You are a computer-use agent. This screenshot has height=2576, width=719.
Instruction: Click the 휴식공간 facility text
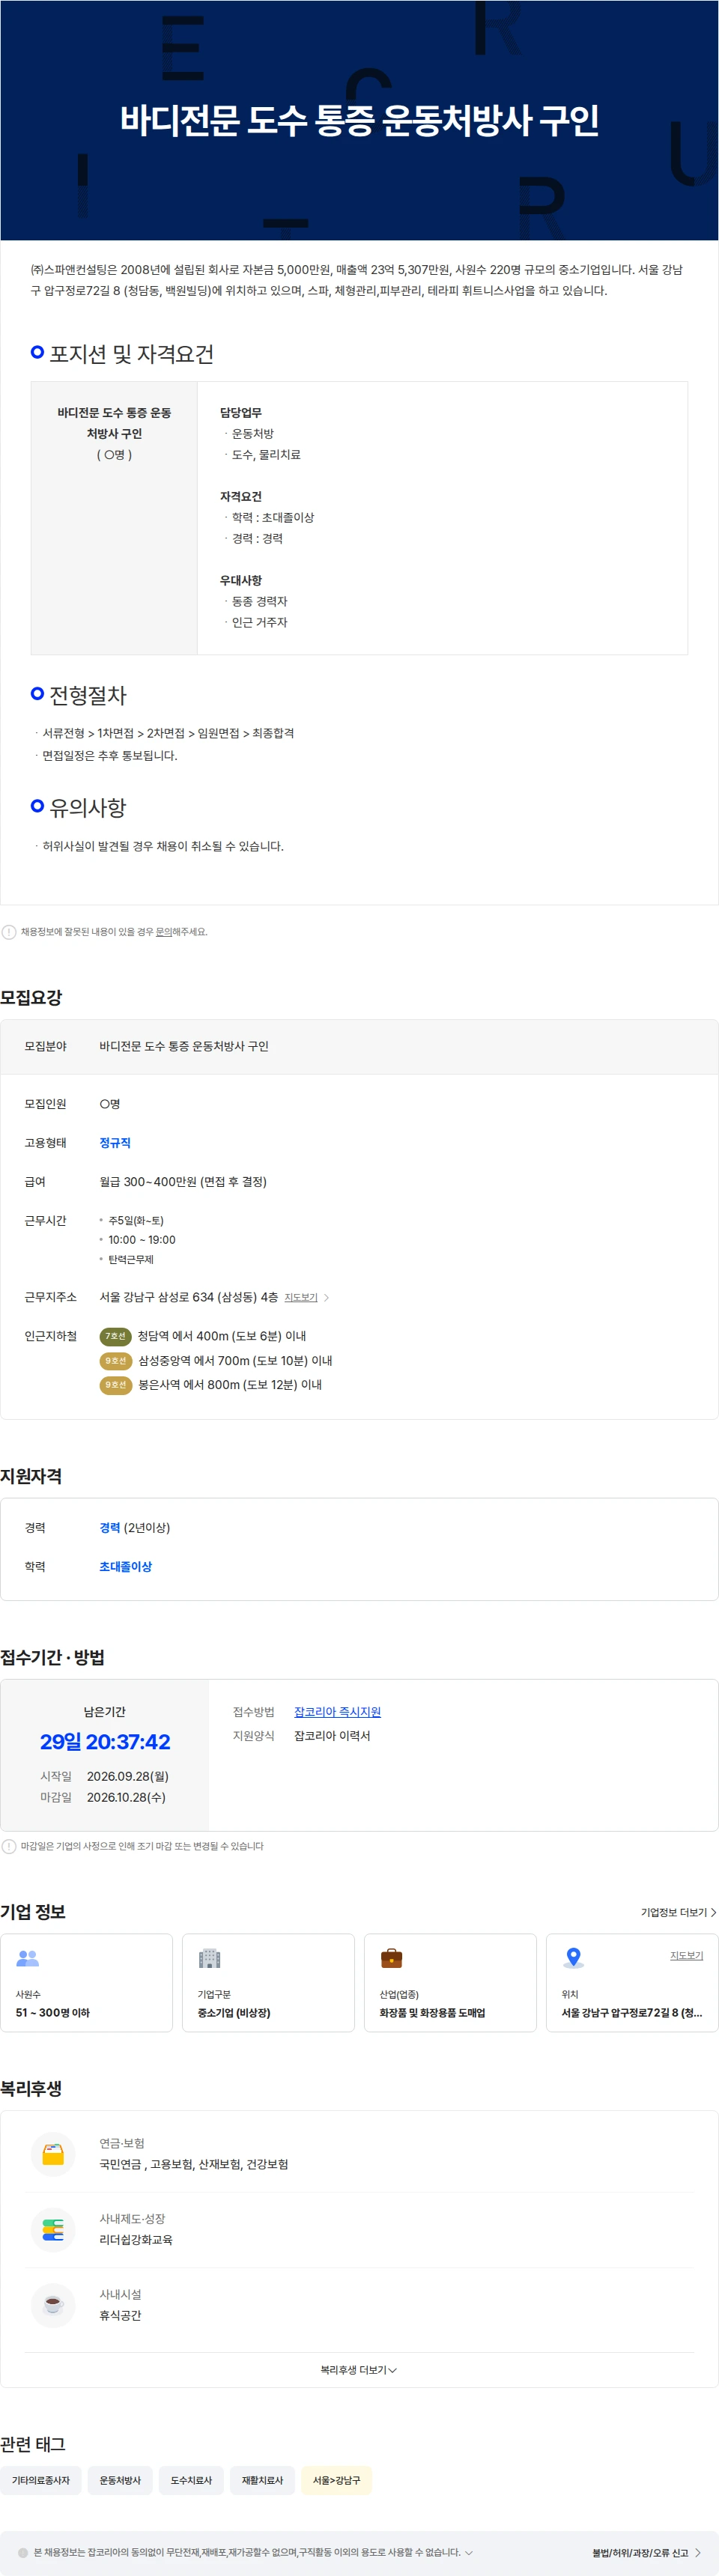click(120, 2315)
